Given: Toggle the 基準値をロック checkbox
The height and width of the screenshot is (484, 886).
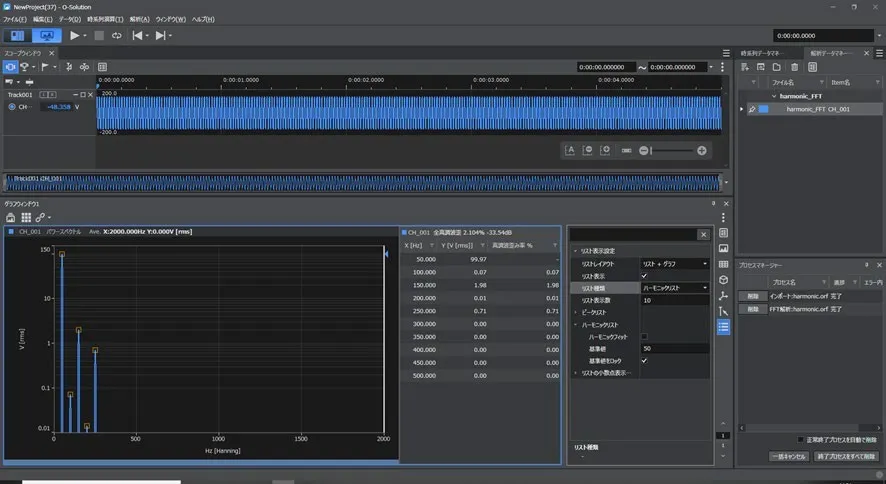Looking at the screenshot, I should 644,360.
